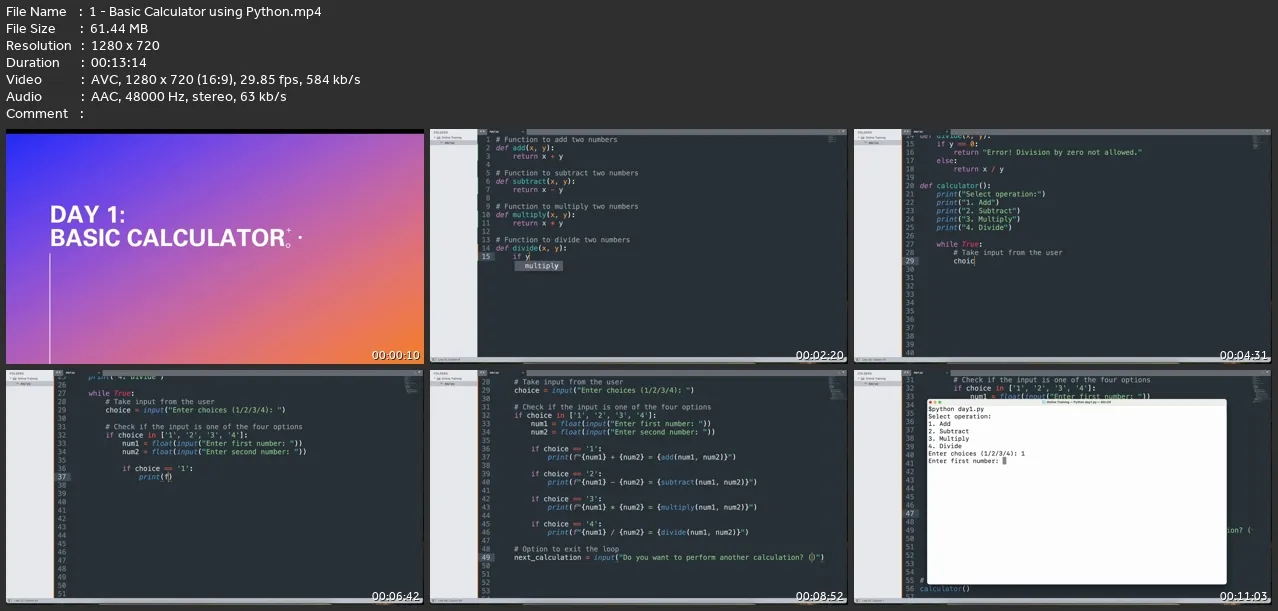Click the red close dot on terminal window
Image resolution: width=1278 pixels, height=611 pixels.
click(x=931, y=401)
